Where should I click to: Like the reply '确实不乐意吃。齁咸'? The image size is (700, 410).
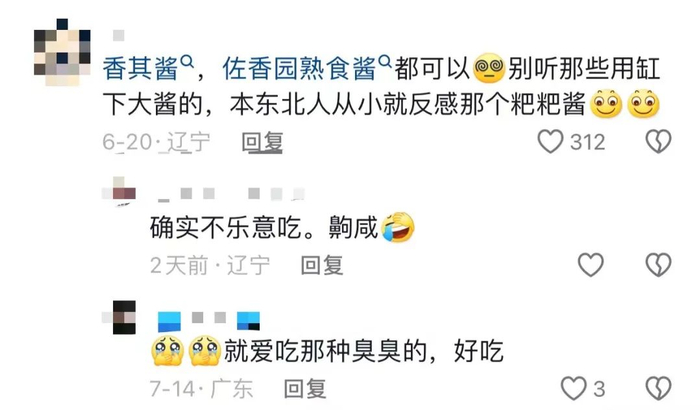click(591, 264)
